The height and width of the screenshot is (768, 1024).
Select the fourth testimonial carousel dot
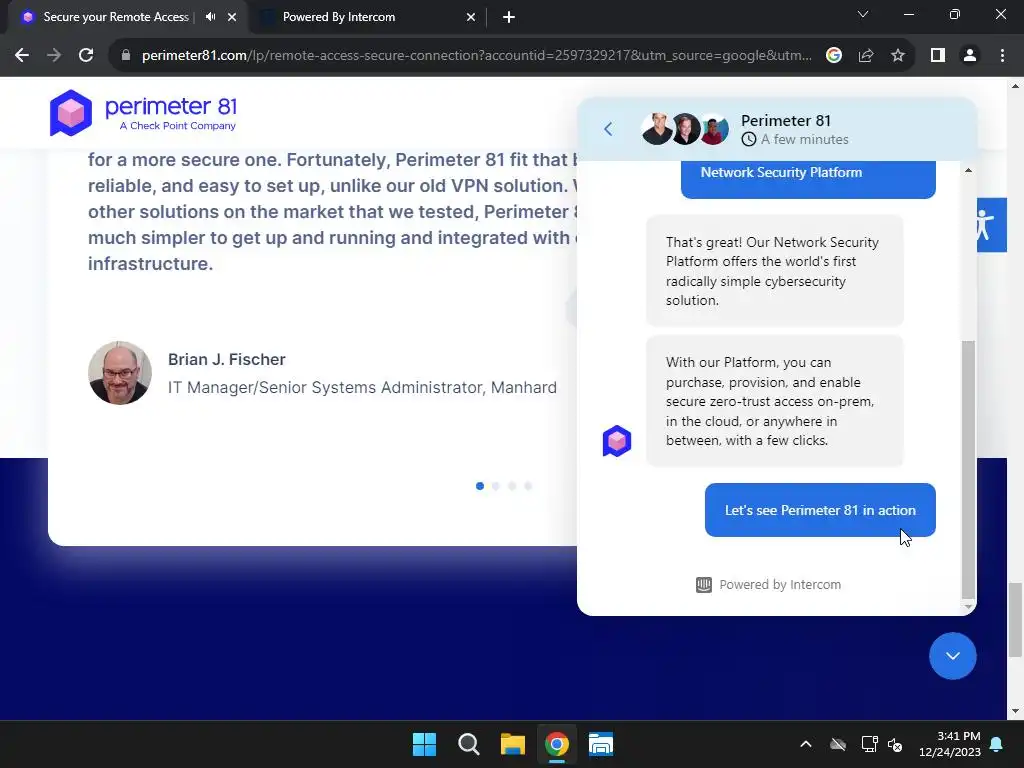click(528, 486)
